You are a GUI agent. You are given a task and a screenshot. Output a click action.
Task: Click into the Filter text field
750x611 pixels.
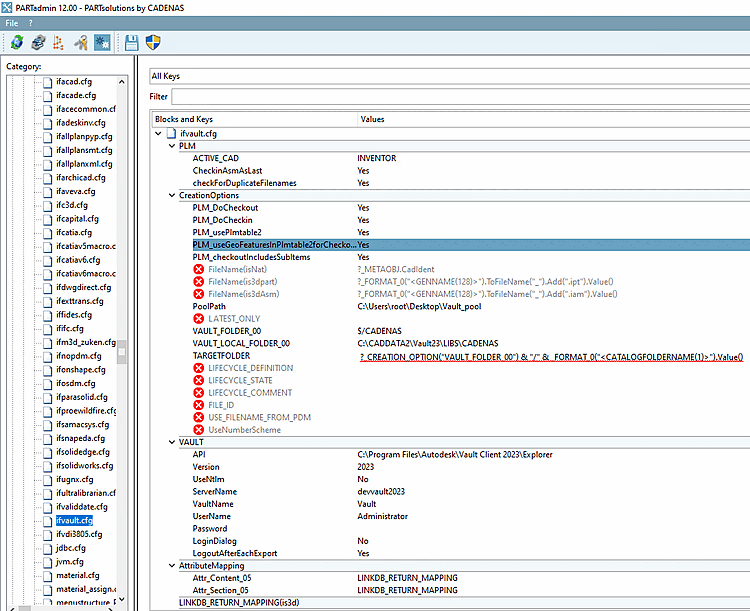pyautogui.click(x=458, y=97)
